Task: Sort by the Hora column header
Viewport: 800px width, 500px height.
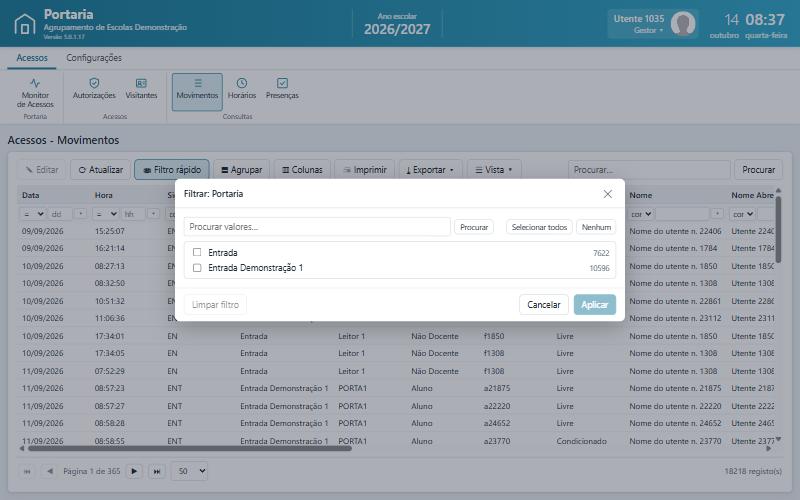Action: point(104,195)
